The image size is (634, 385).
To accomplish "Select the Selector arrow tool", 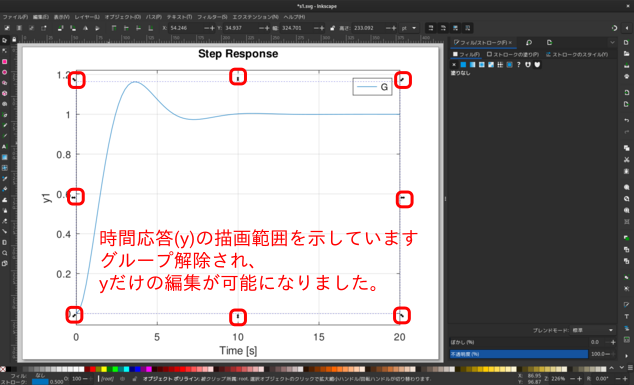I will 4,40.
